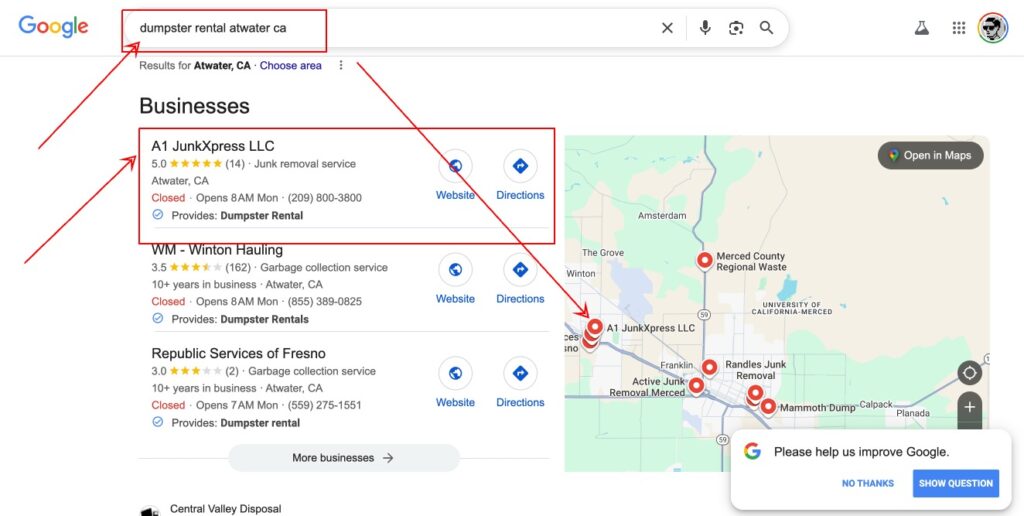Click the search query input field
Screen dimensions: 1024x516
390,28
